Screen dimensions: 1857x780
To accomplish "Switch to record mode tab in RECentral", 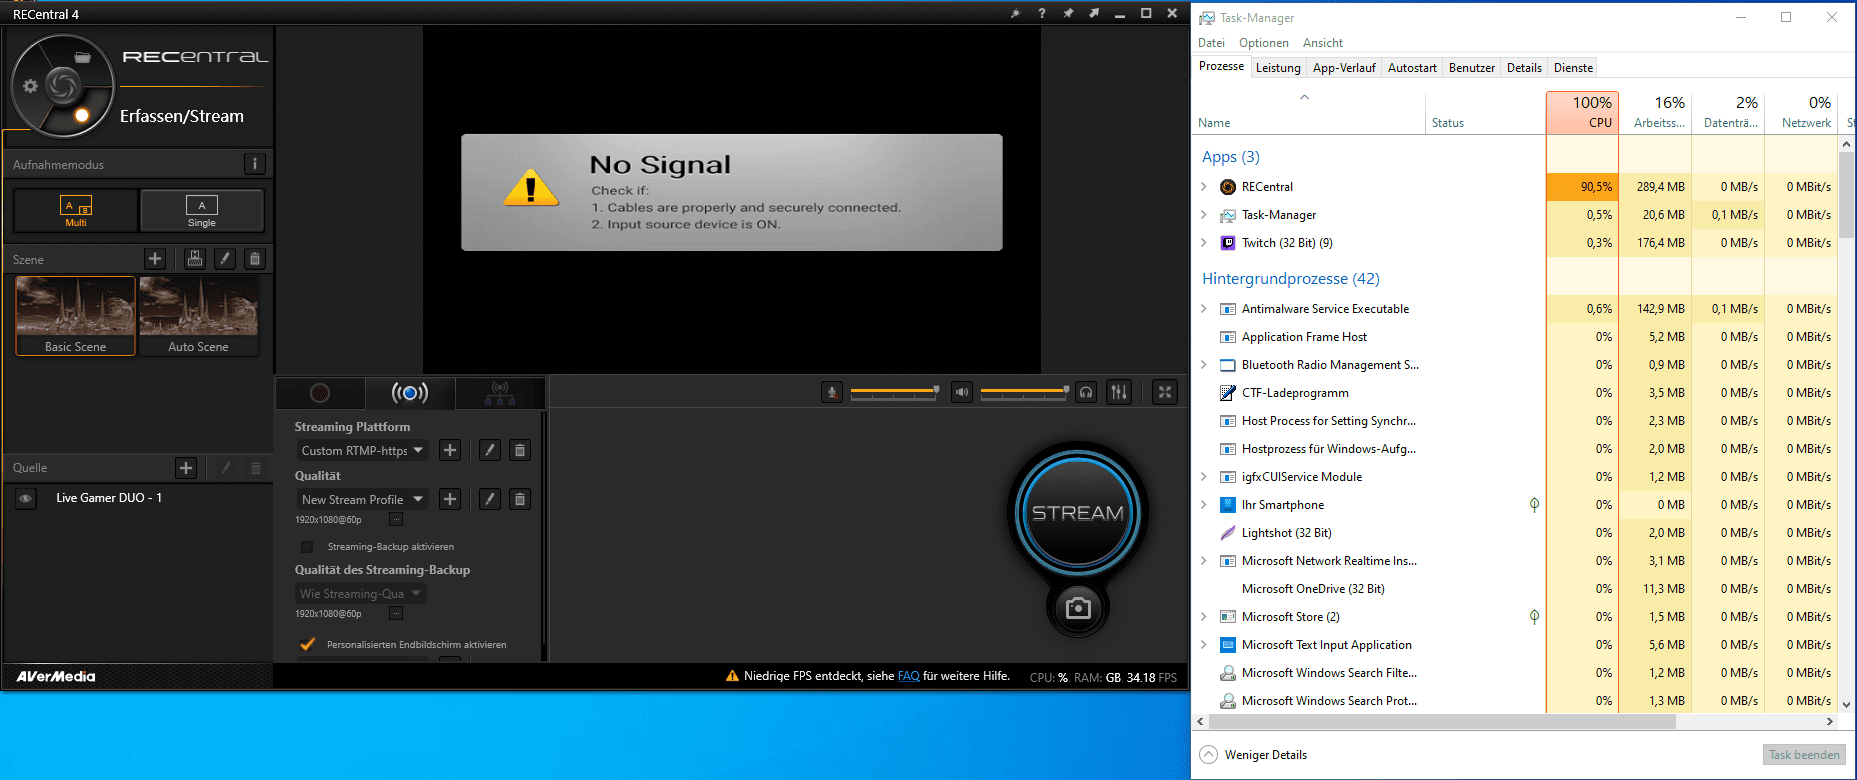I will click(x=320, y=393).
